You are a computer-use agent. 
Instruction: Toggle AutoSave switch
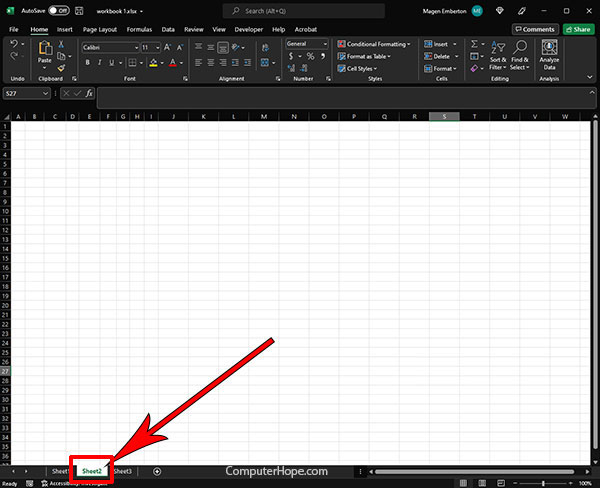click(x=59, y=11)
